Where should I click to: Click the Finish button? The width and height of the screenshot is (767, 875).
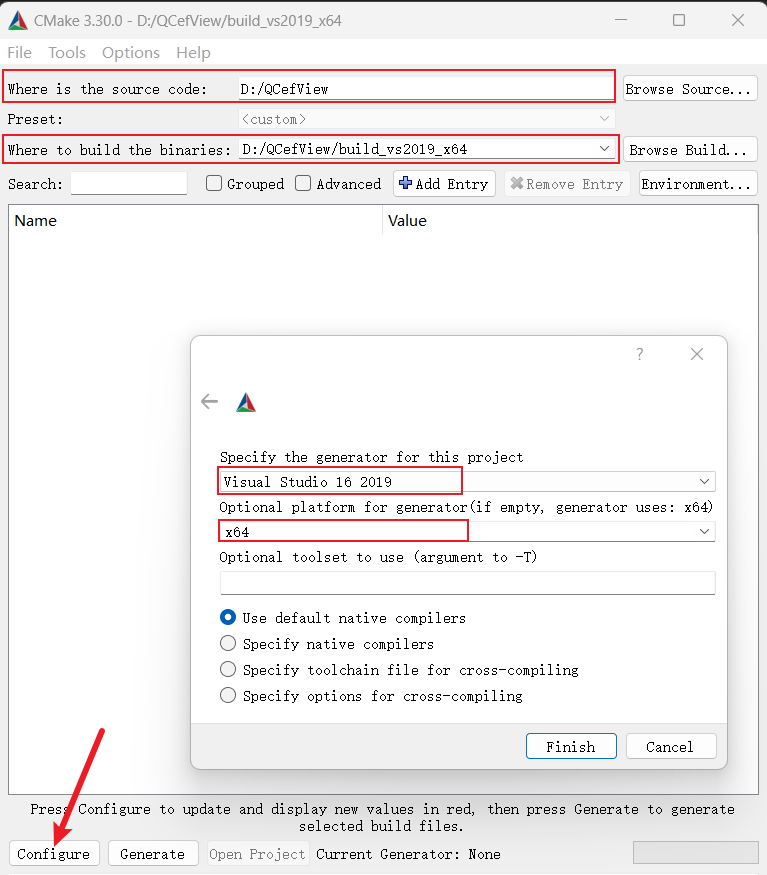pyautogui.click(x=571, y=746)
